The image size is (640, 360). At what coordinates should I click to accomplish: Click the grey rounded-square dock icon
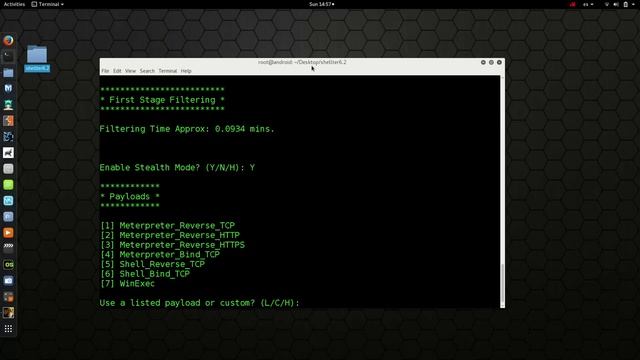pos(8,169)
